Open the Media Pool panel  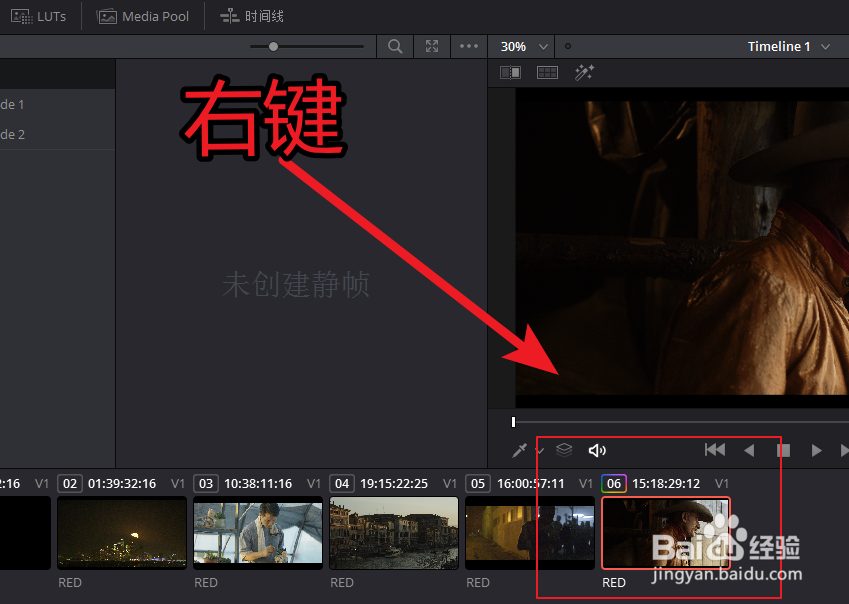coord(143,16)
